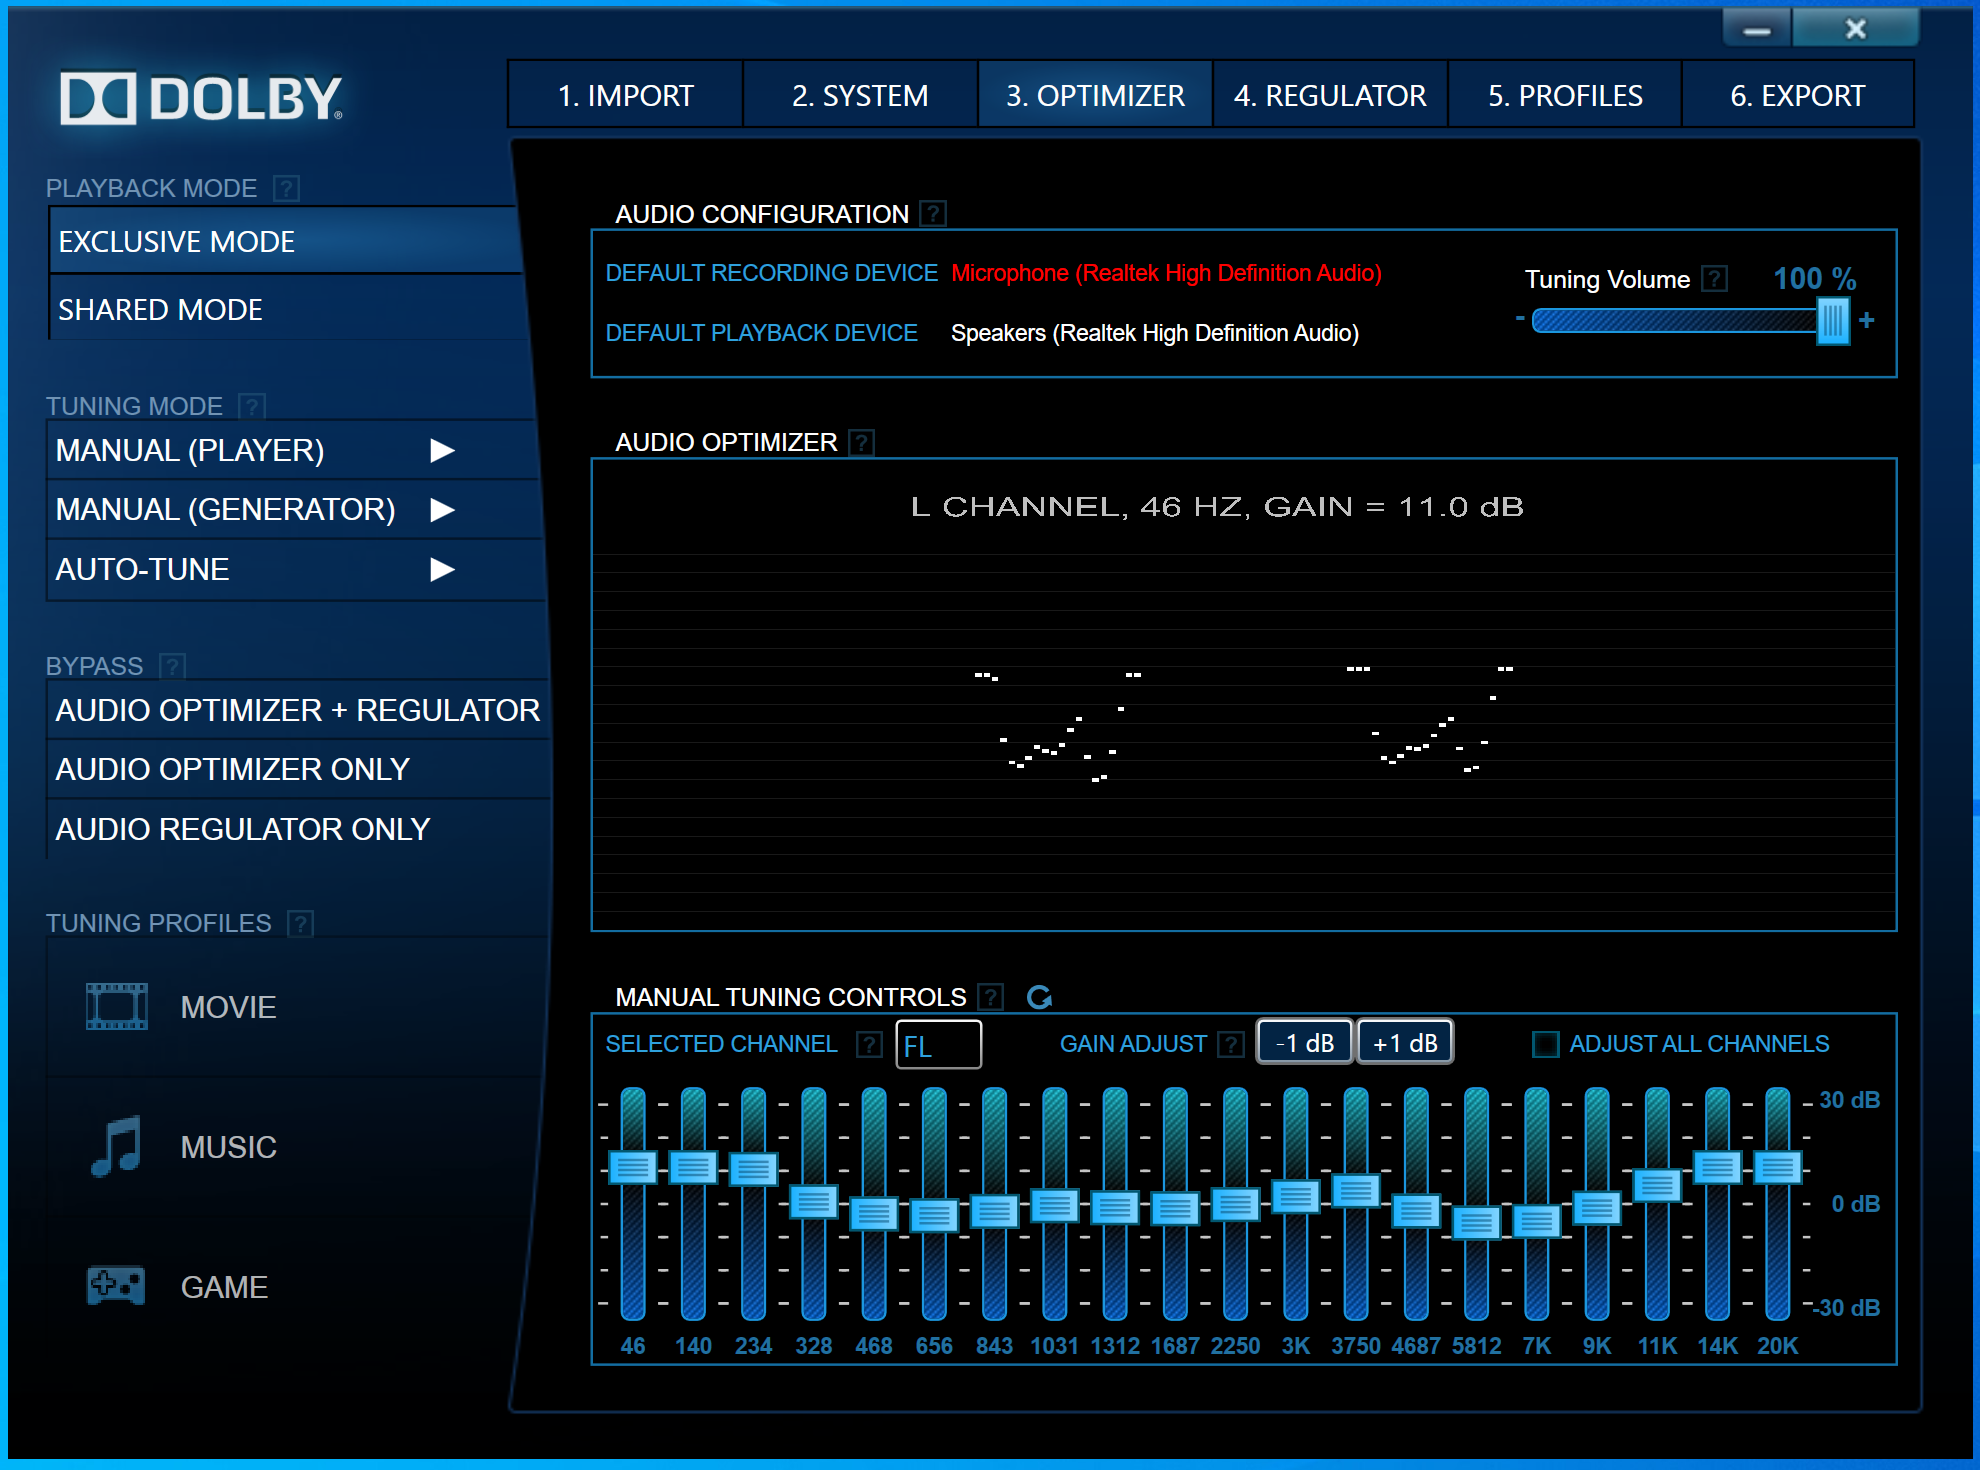This screenshot has height=1470, width=1980.
Task: Click the 9K band slider handle
Action: coord(1597,1209)
